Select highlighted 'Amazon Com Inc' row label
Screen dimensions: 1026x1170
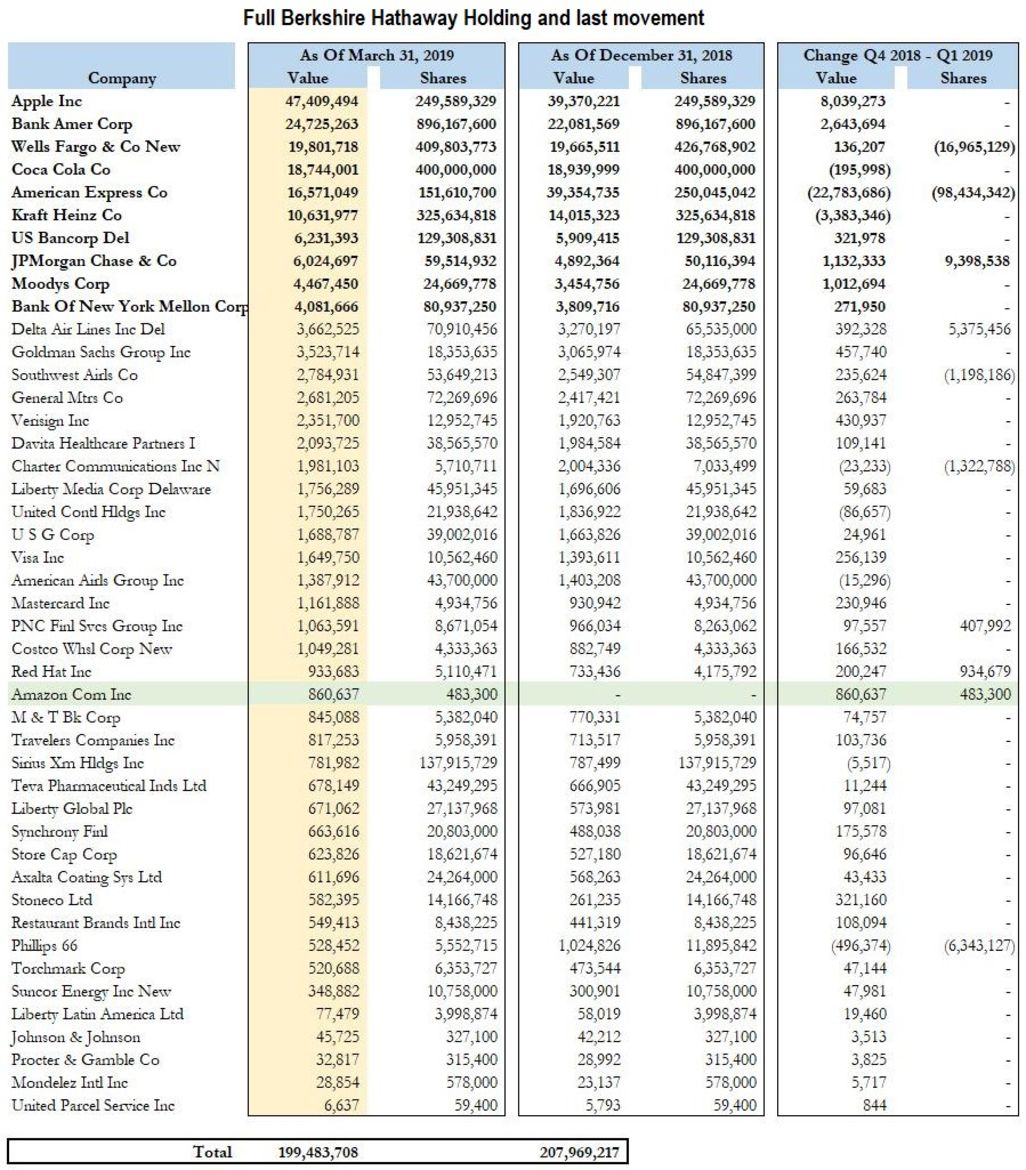coord(71,695)
